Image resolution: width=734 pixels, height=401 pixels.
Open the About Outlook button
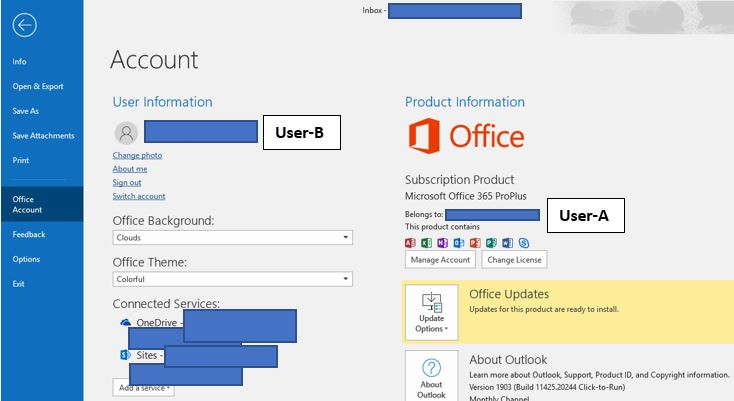click(x=432, y=376)
